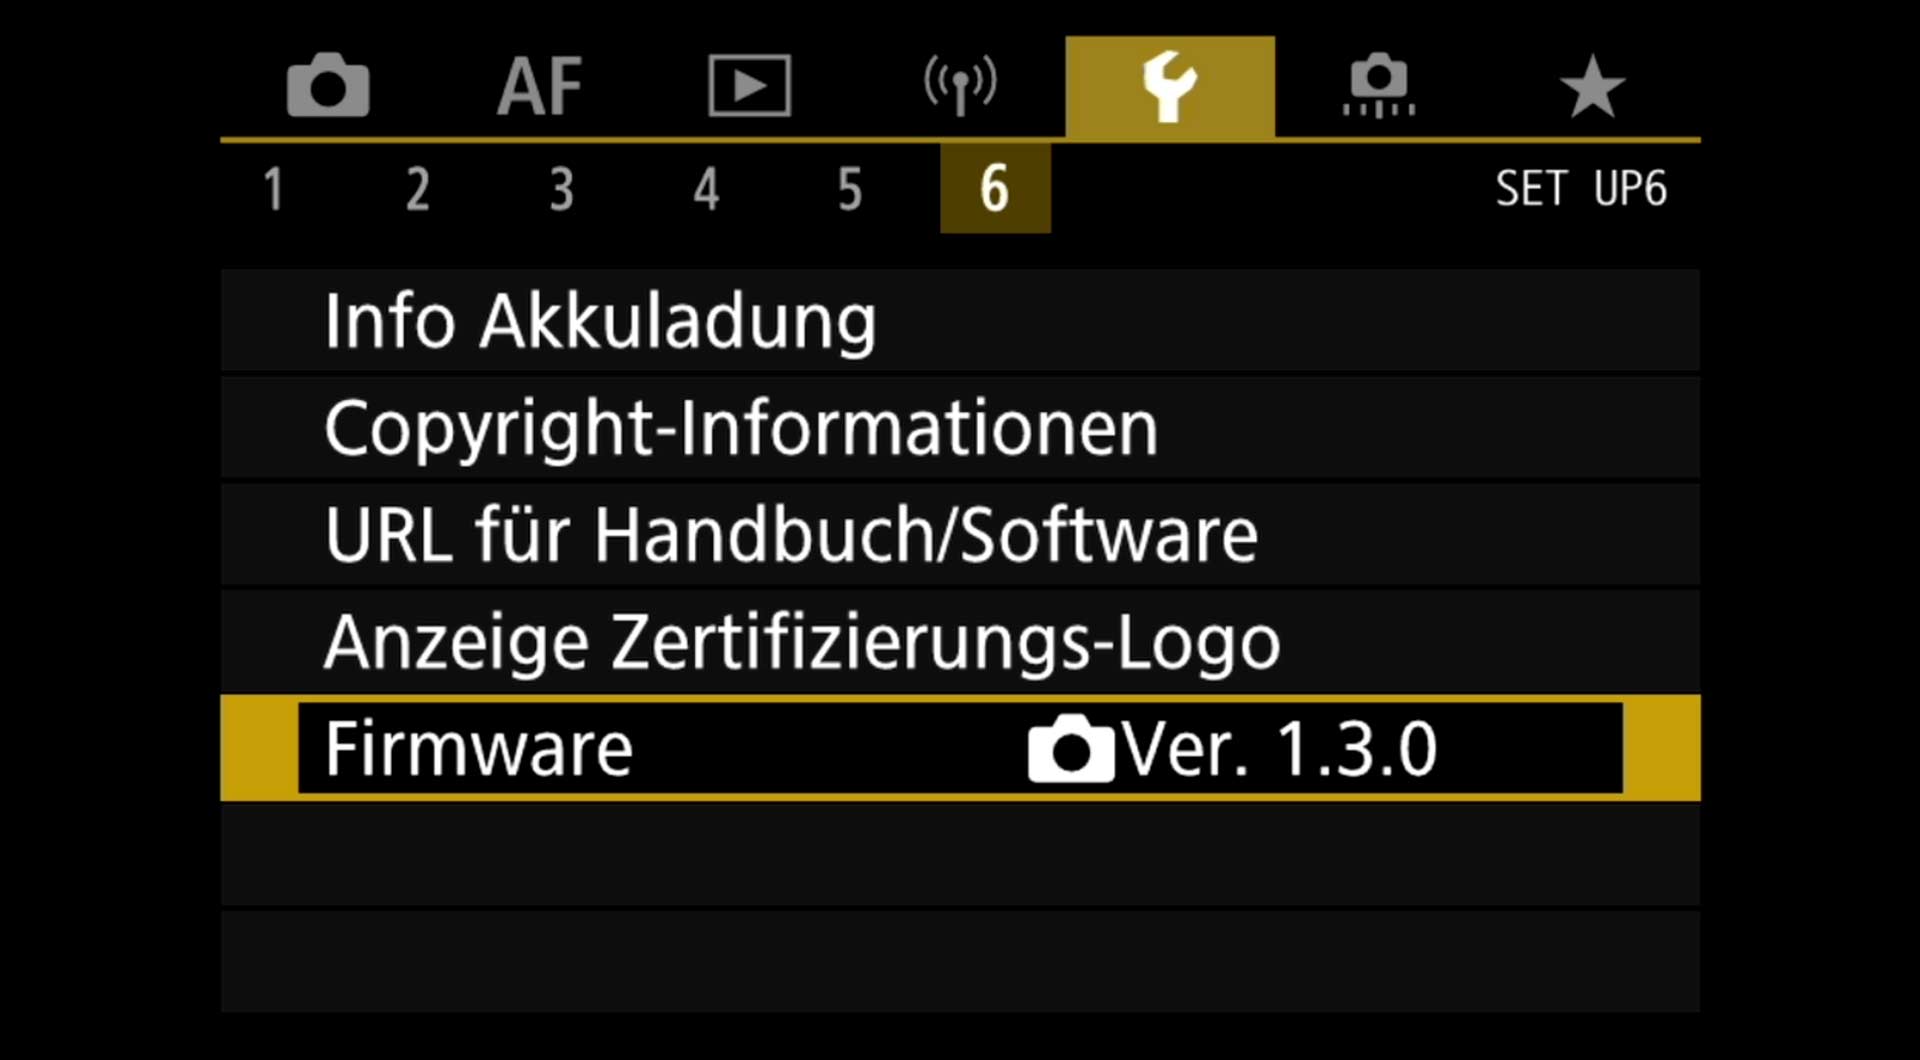Open Copyright-Informationen menu item

[x=960, y=428]
